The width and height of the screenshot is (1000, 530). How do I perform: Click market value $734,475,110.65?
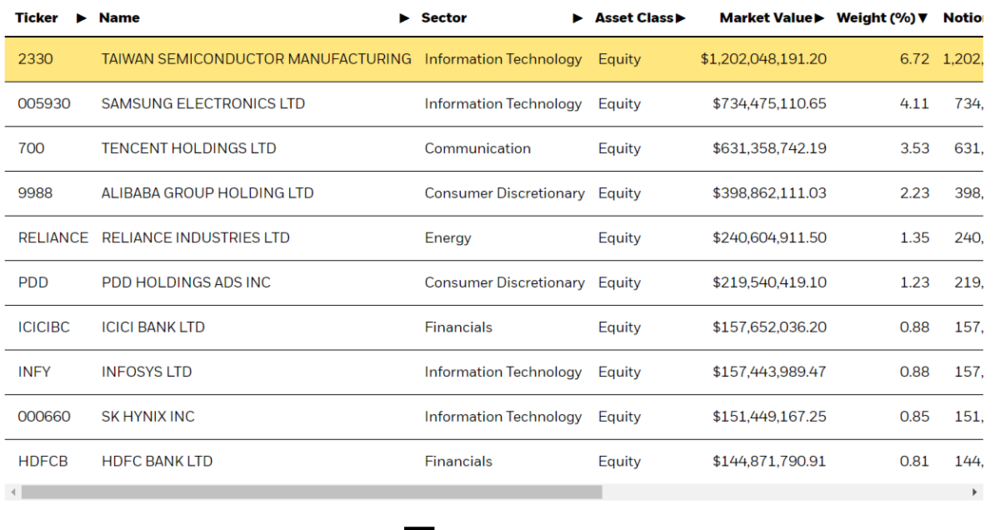point(769,103)
